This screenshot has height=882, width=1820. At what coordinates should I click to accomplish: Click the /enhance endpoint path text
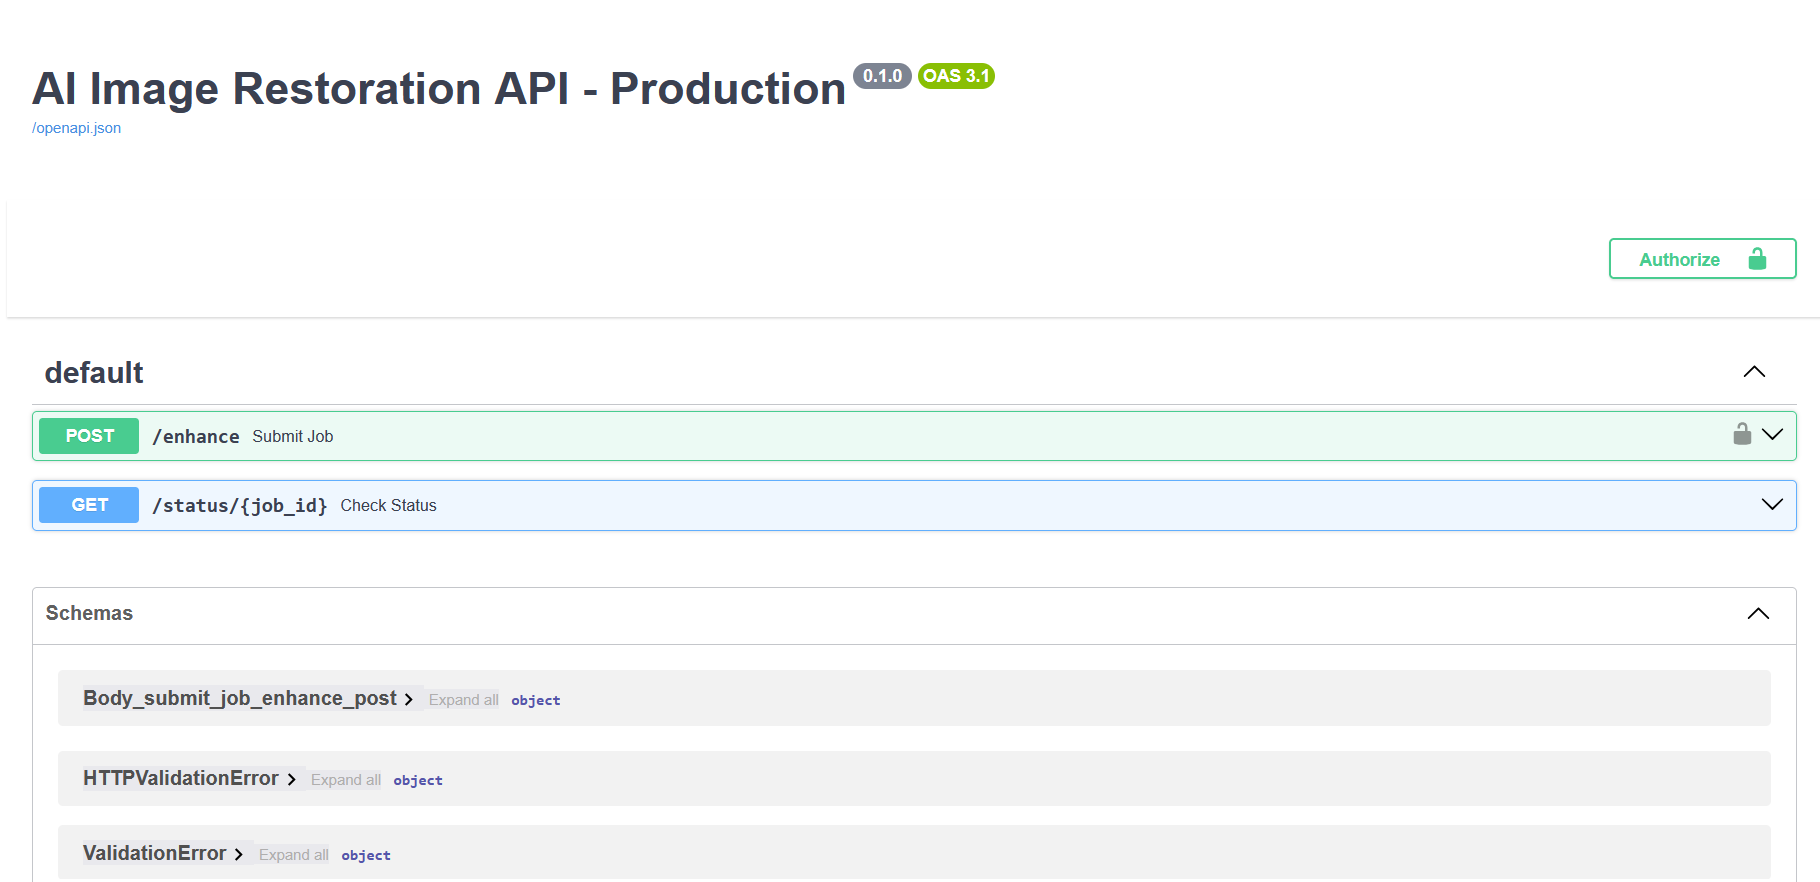click(x=196, y=437)
